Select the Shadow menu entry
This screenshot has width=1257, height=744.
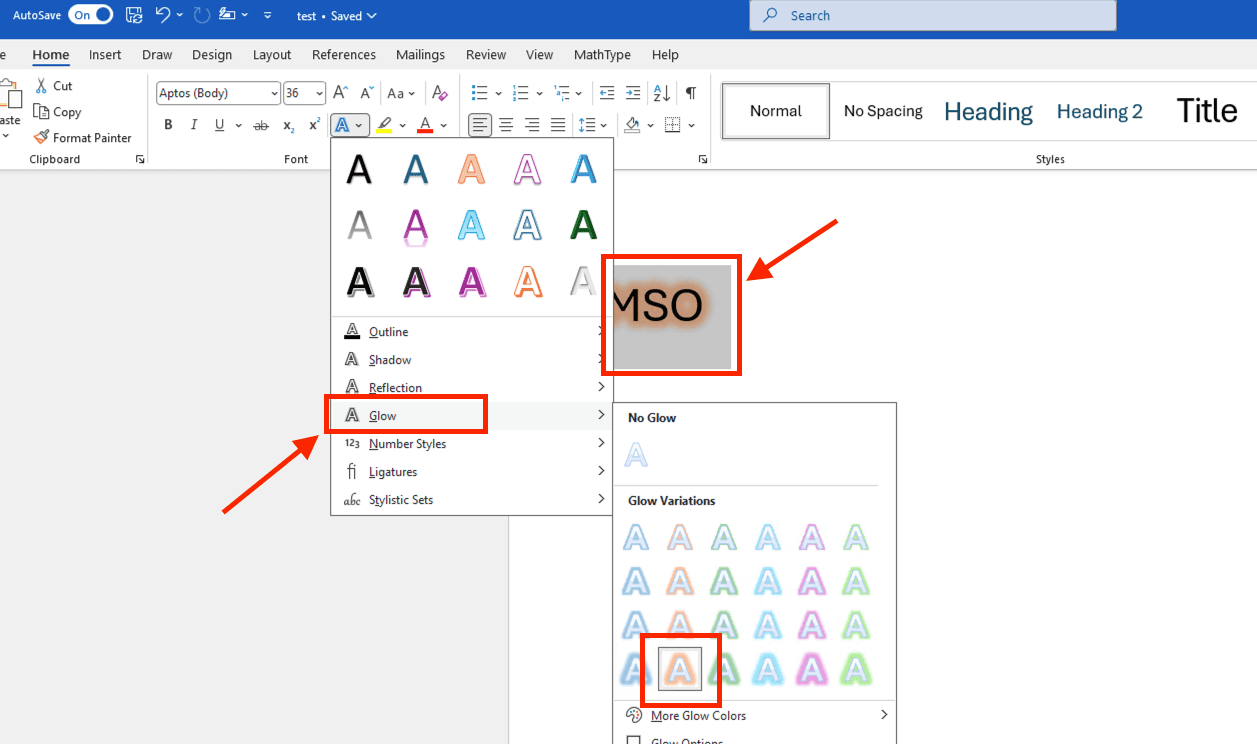point(389,360)
